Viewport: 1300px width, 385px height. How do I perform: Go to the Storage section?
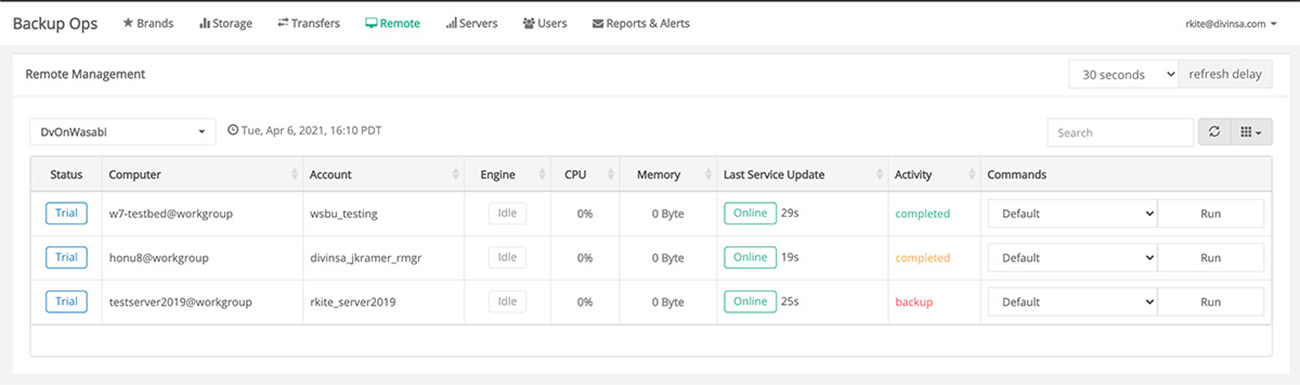point(225,23)
